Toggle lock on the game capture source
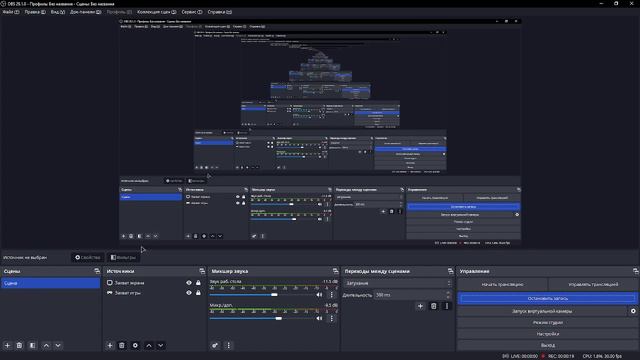The width and height of the screenshot is (640, 360). pos(198,293)
